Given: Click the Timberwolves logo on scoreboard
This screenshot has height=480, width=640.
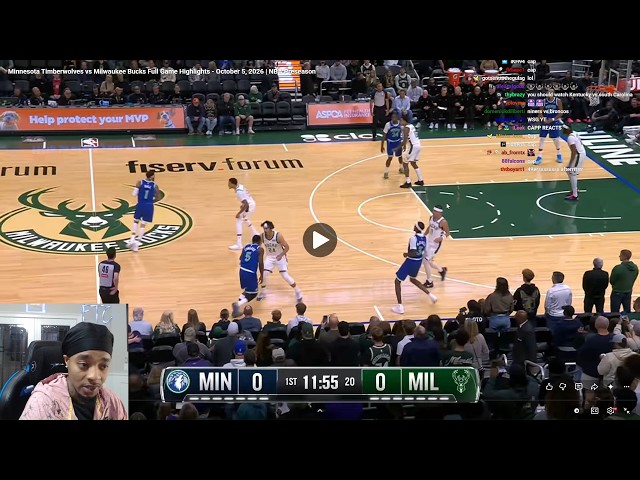Looking at the screenshot, I should pos(178,382).
